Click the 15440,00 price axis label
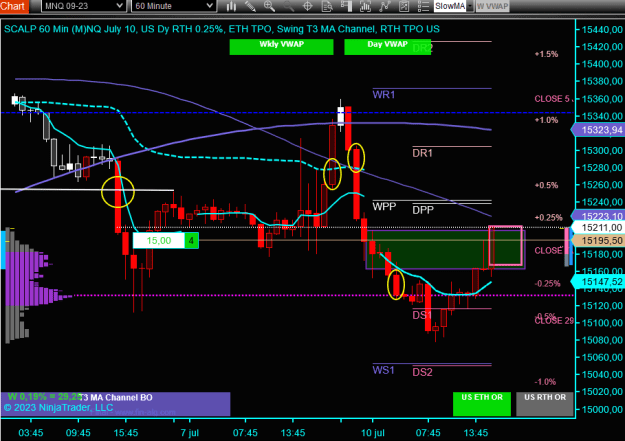This screenshot has height=441, width=625. coord(602,30)
